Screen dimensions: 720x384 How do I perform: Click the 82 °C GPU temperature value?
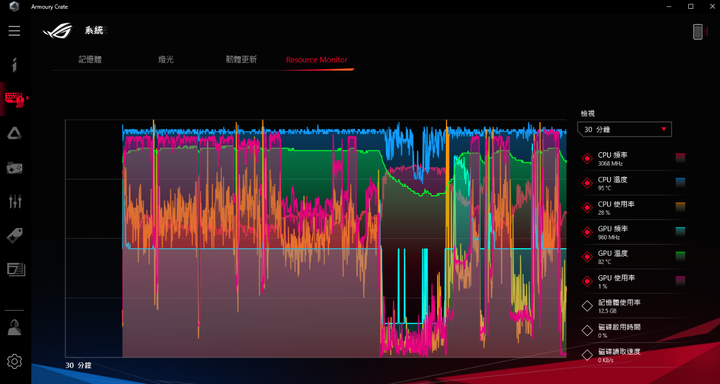[x=605, y=262]
